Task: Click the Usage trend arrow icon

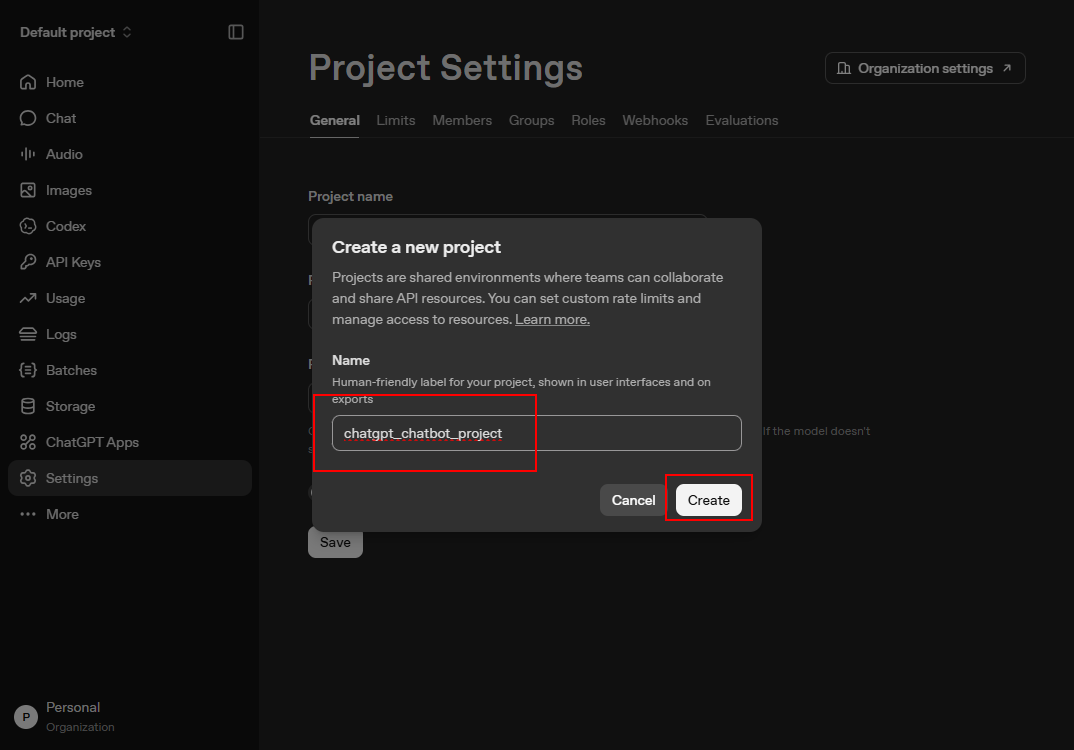Action: coord(28,299)
